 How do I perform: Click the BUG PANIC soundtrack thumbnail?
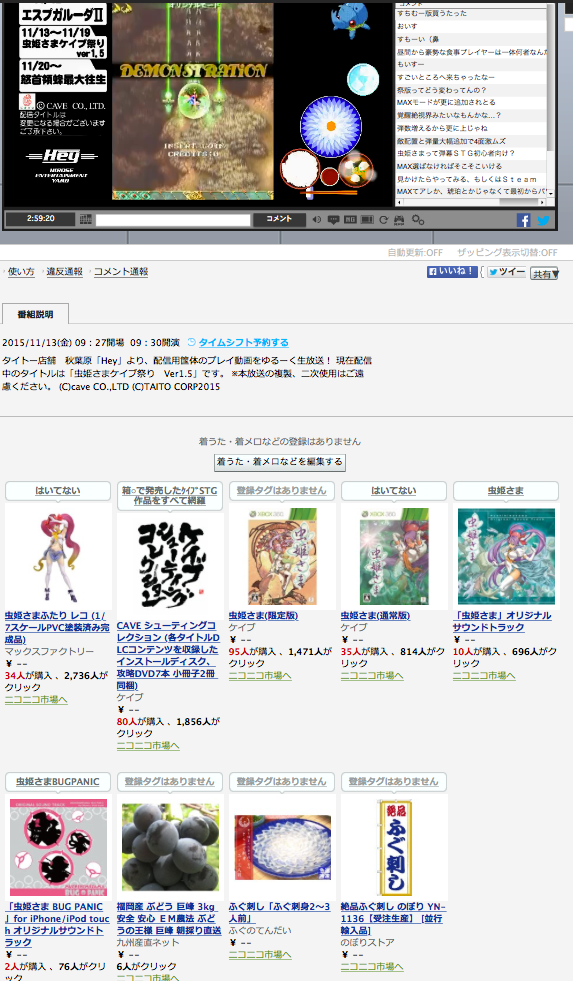pyautogui.click(x=58, y=847)
